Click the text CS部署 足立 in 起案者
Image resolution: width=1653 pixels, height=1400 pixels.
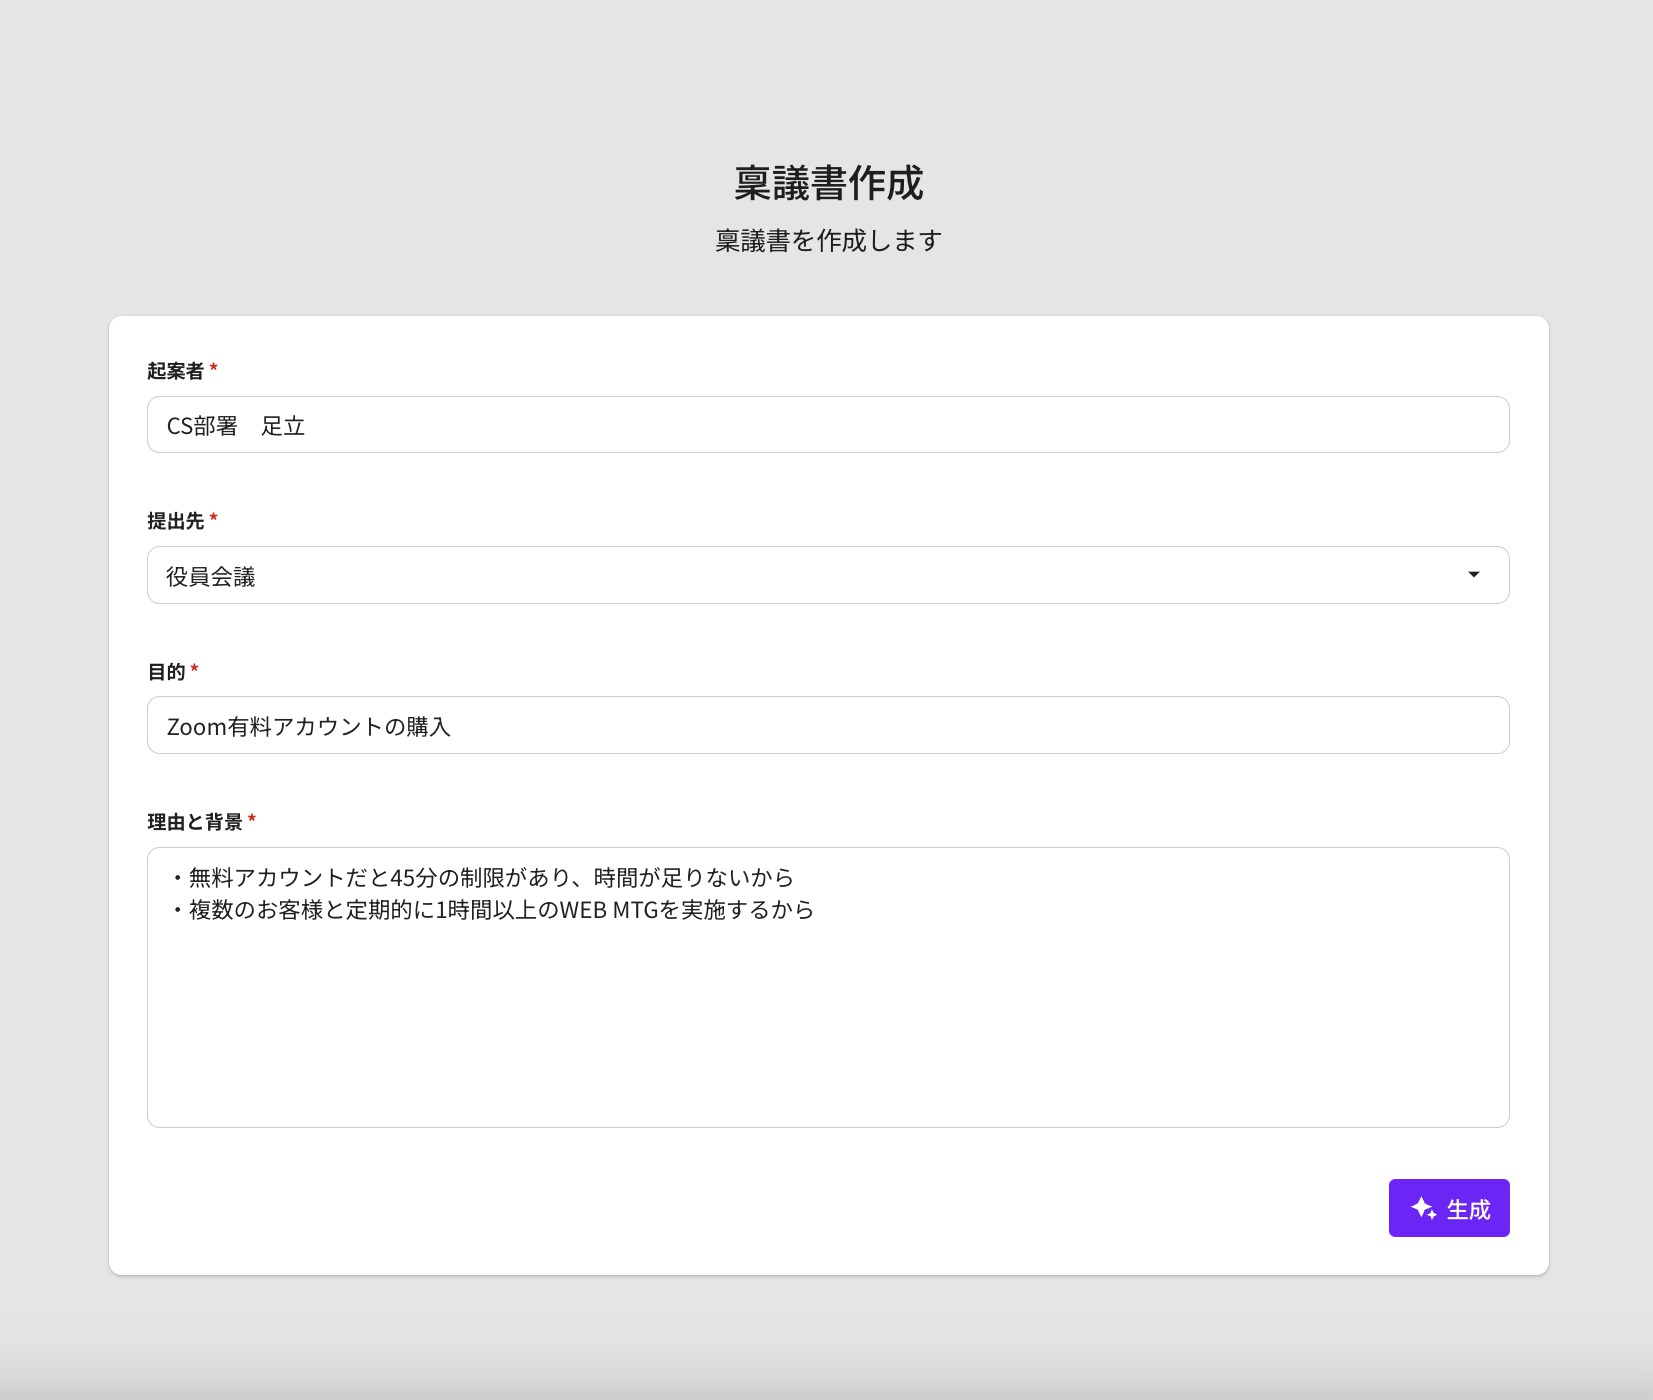(x=236, y=426)
